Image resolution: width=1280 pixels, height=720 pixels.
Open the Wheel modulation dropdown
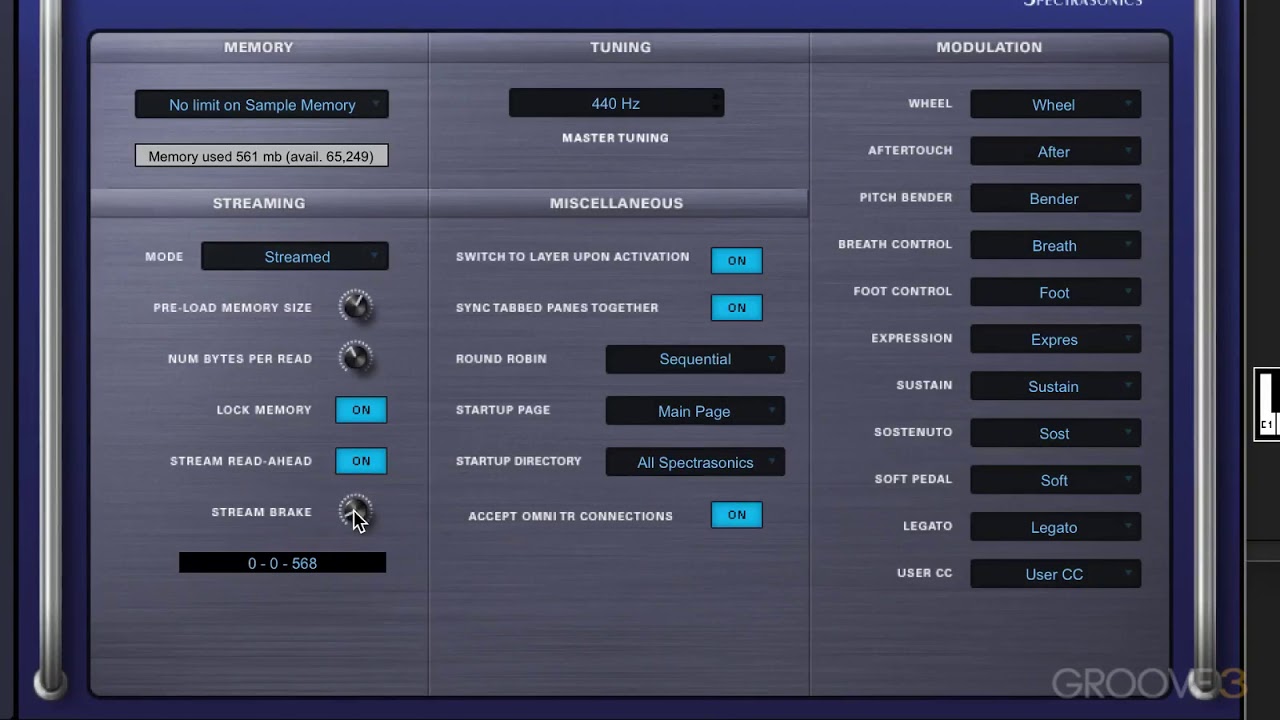pyautogui.click(x=1055, y=104)
